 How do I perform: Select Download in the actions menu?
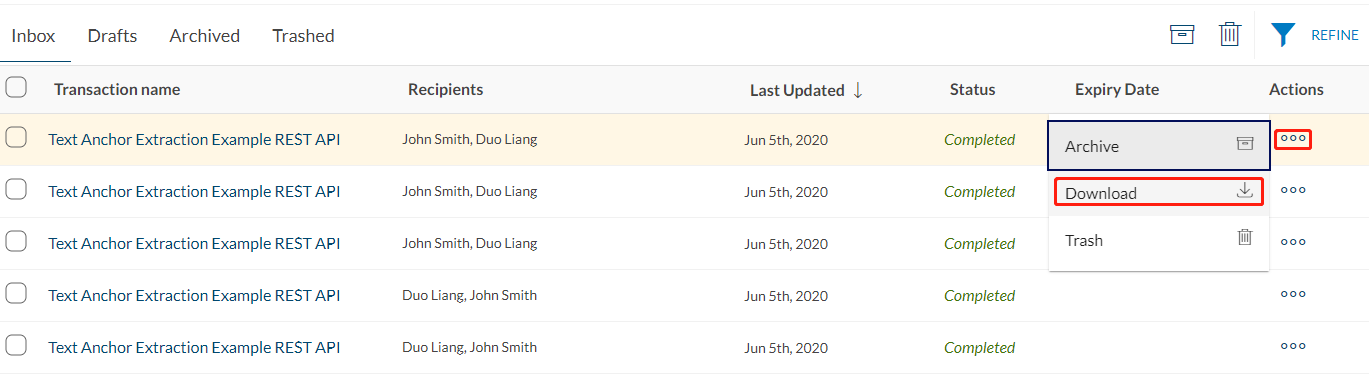1159,192
